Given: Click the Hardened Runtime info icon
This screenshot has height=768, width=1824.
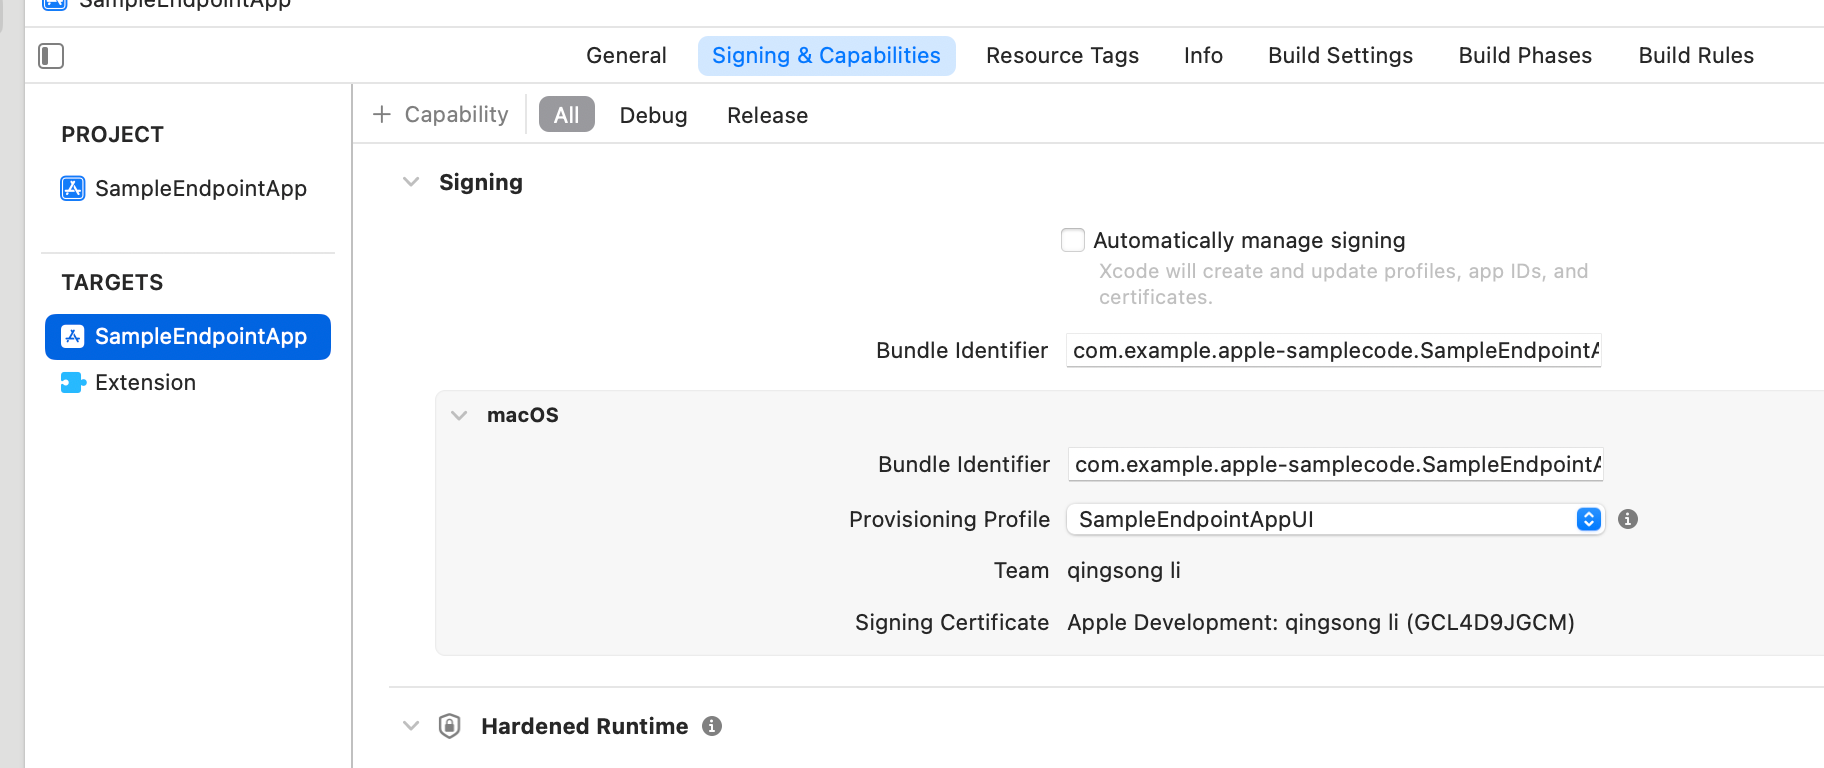Looking at the screenshot, I should point(712,726).
